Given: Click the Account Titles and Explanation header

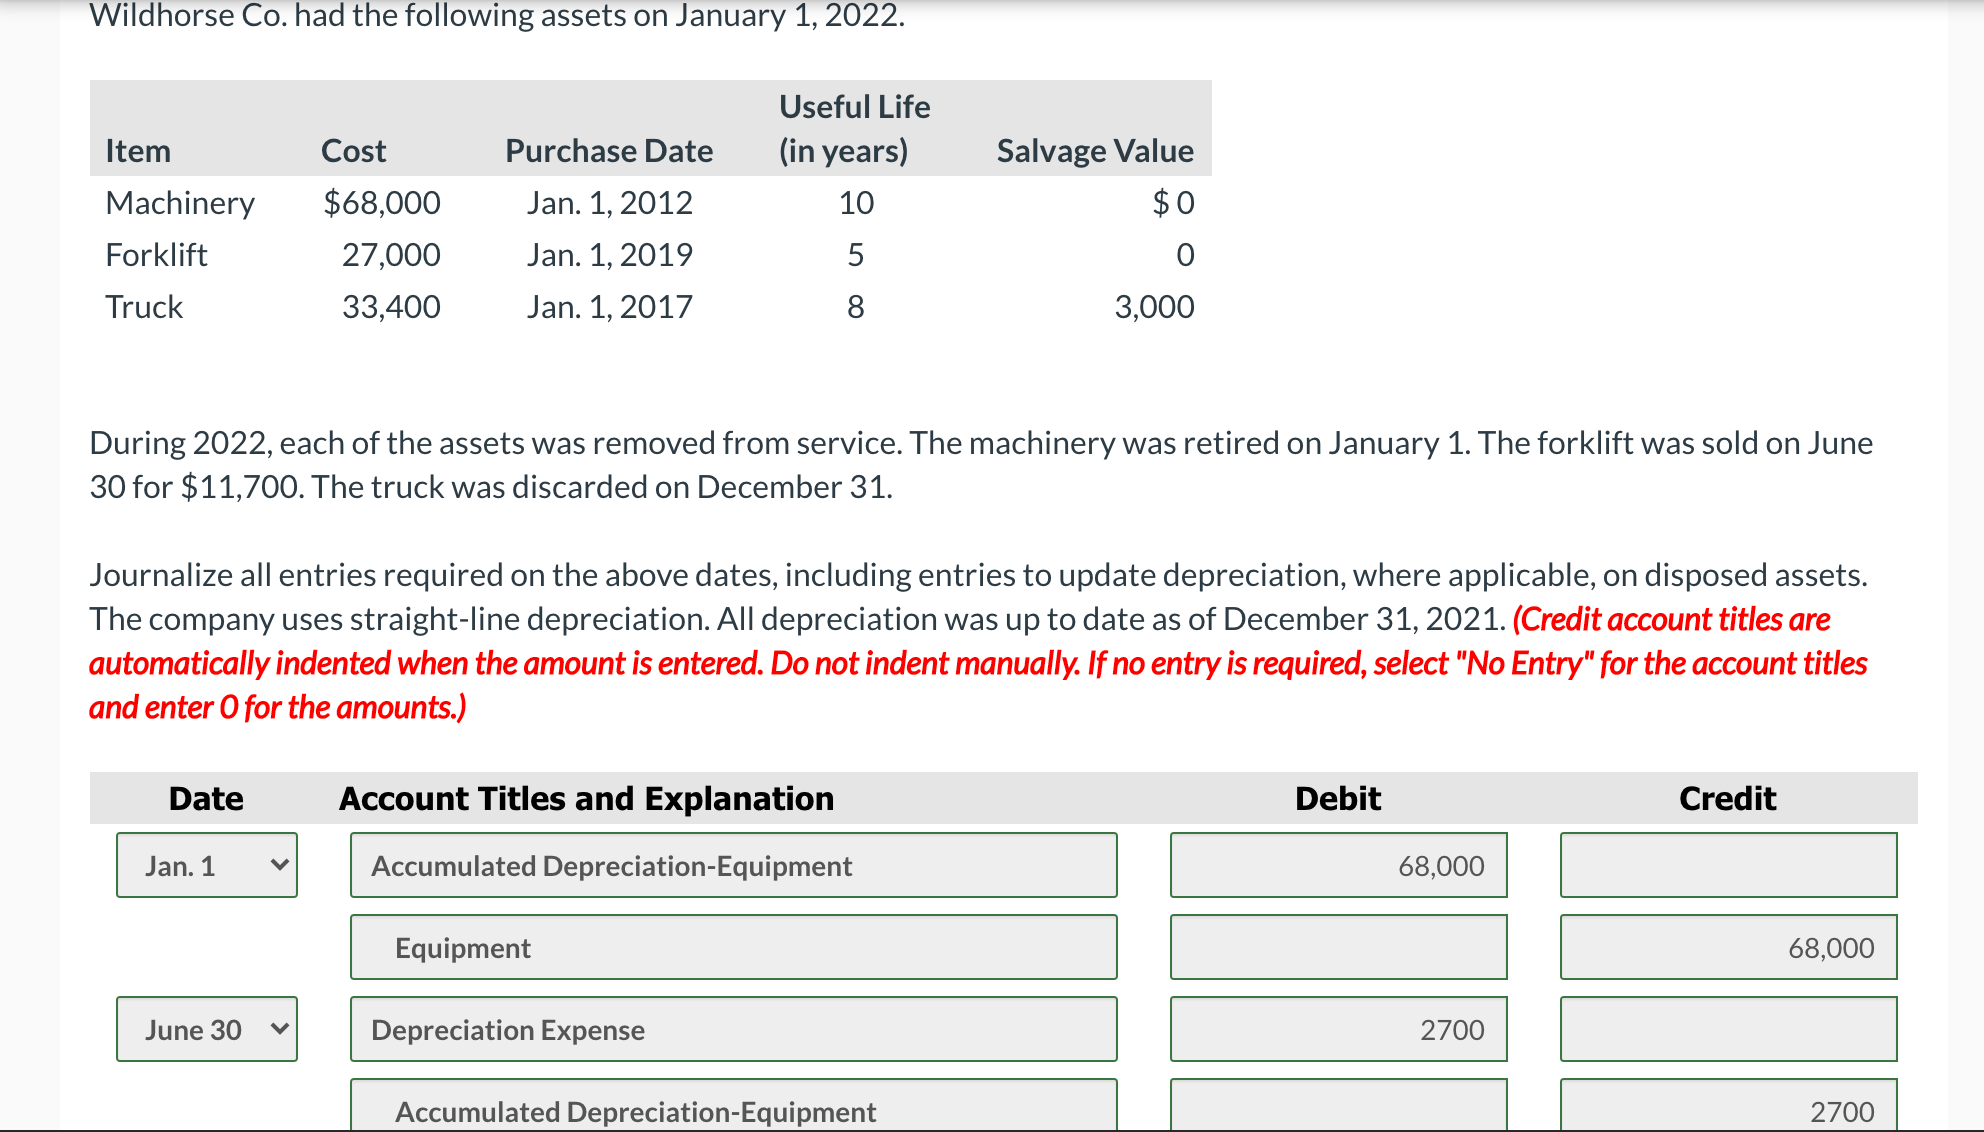Looking at the screenshot, I should click(x=586, y=798).
